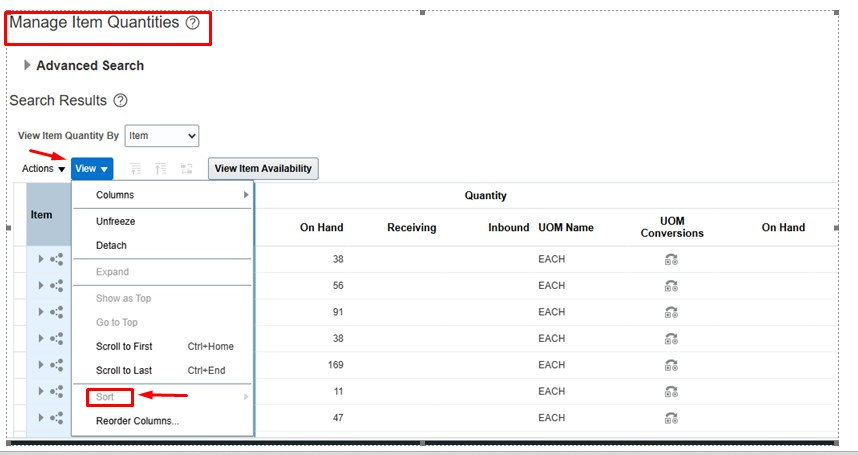Click hierarchy icon in the 56 row

57,285
